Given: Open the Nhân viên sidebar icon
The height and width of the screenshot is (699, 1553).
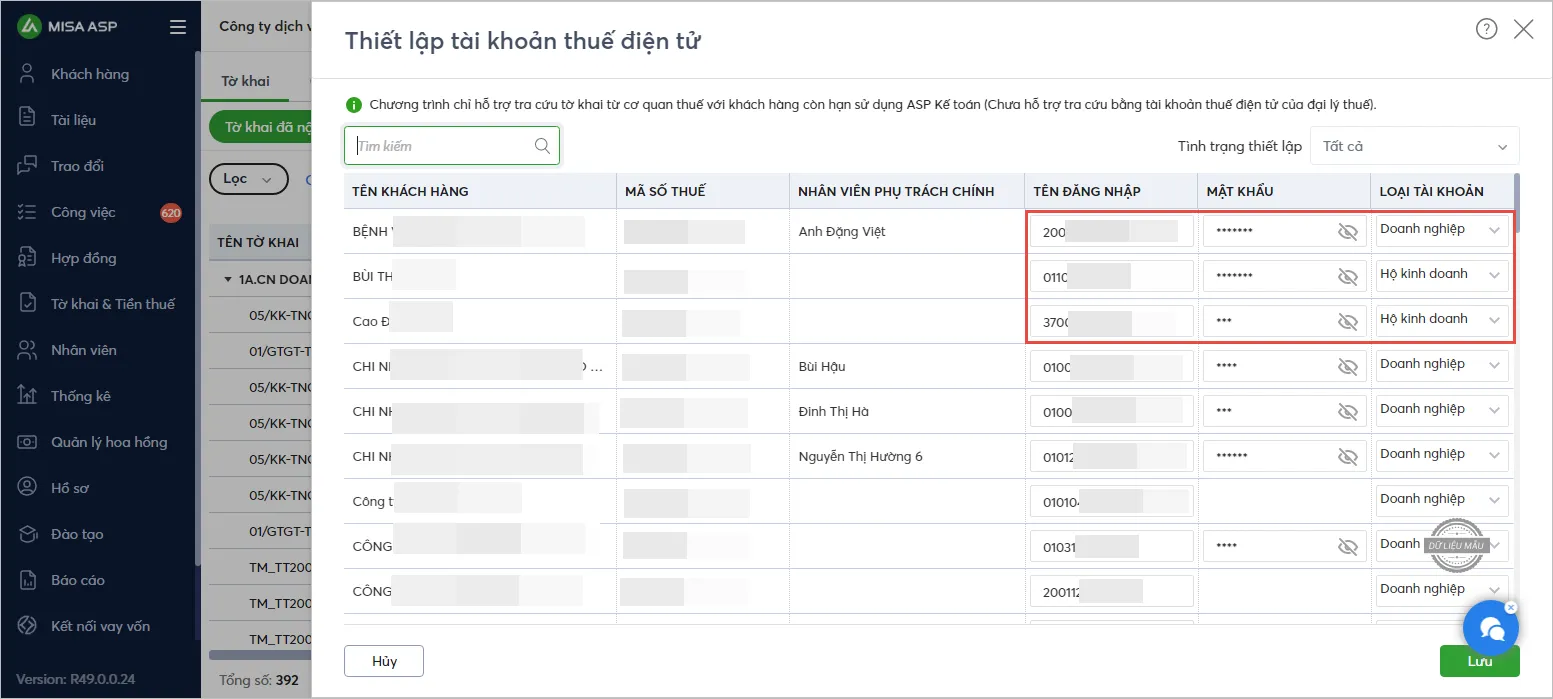Looking at the screenshot, I should pos(28,350).
